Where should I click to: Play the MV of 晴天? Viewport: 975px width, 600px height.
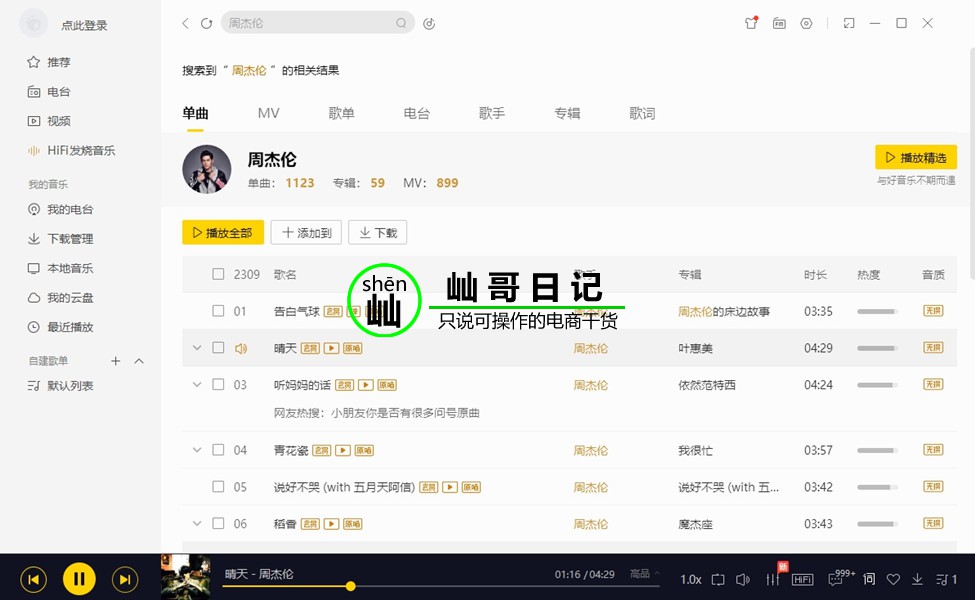pyautogui.click(x=331, y=348)
